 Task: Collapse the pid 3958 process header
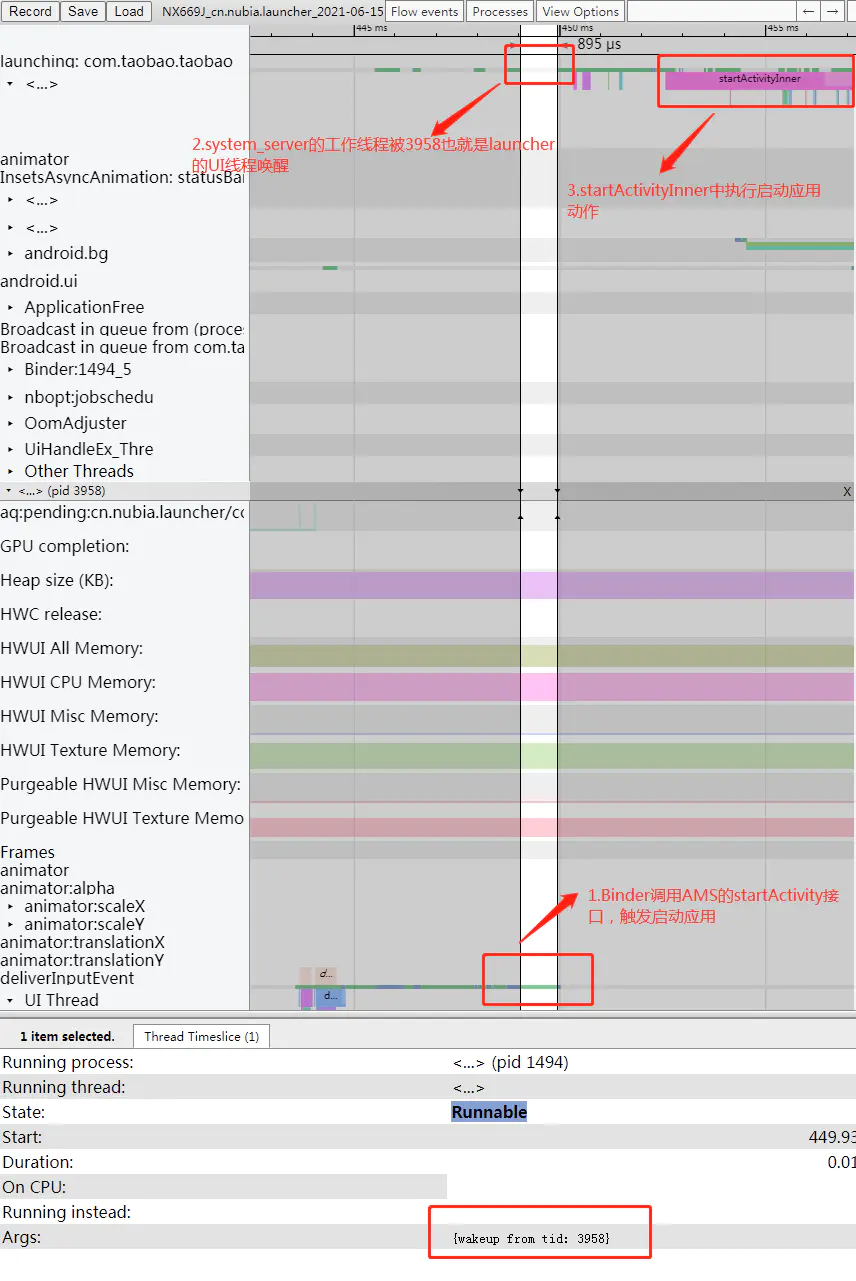coord(10,491)
